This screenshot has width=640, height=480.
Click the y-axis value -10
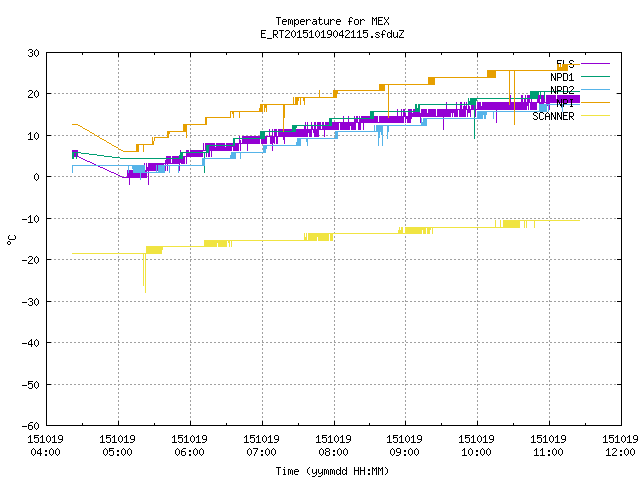[x=30, y=219]
